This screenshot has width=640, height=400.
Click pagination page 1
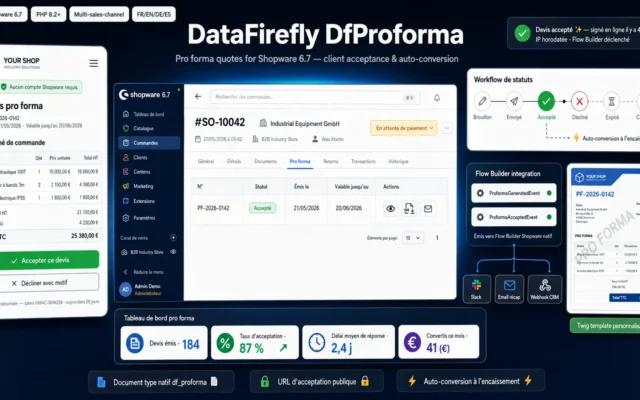click(437, 238)
